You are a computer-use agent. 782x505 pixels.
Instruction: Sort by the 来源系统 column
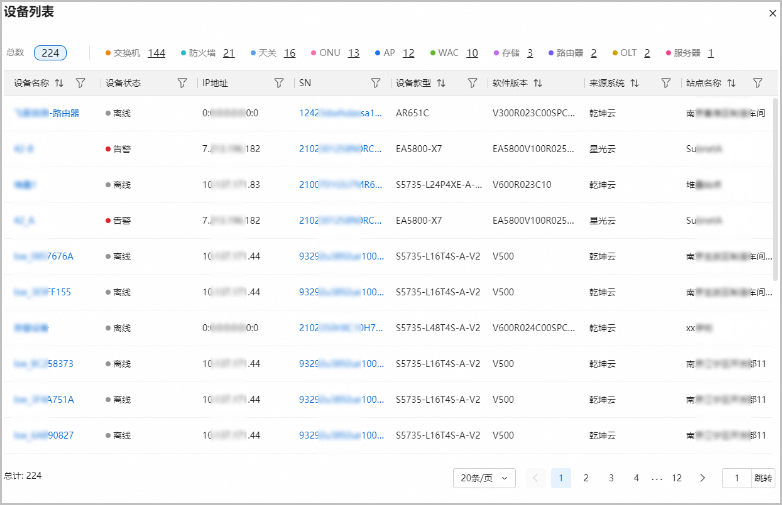pyautogui.click(x=635, y=83)
